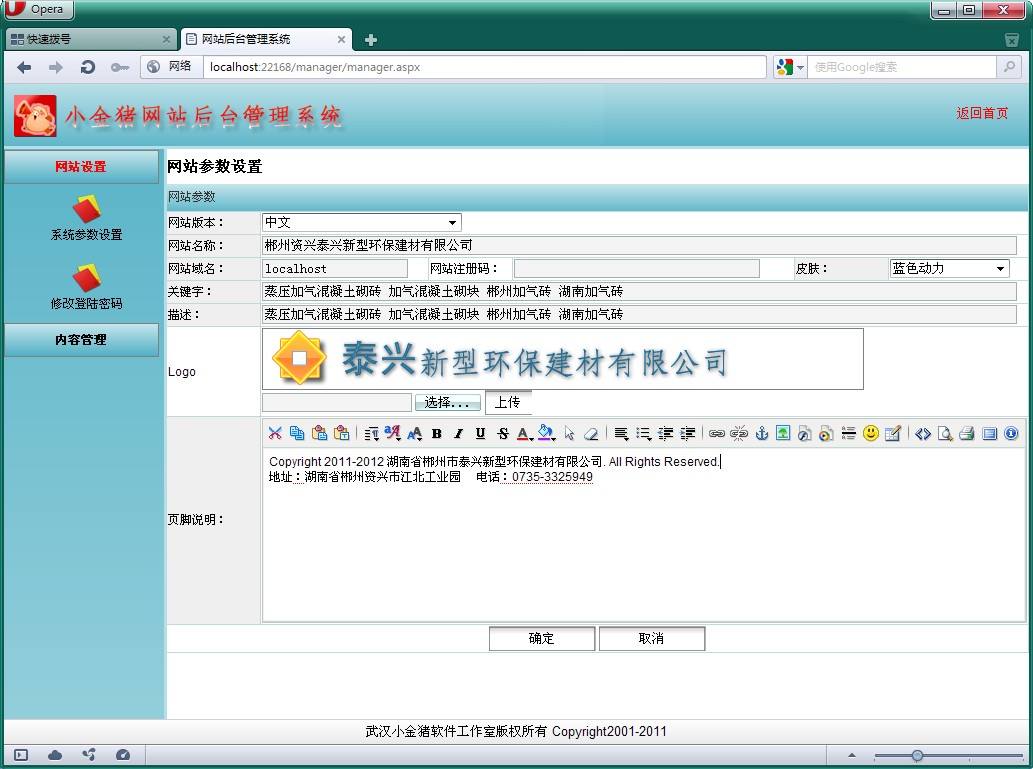
Task: Click the Paste as plain text icon
Action: click(x=341, y=433)
